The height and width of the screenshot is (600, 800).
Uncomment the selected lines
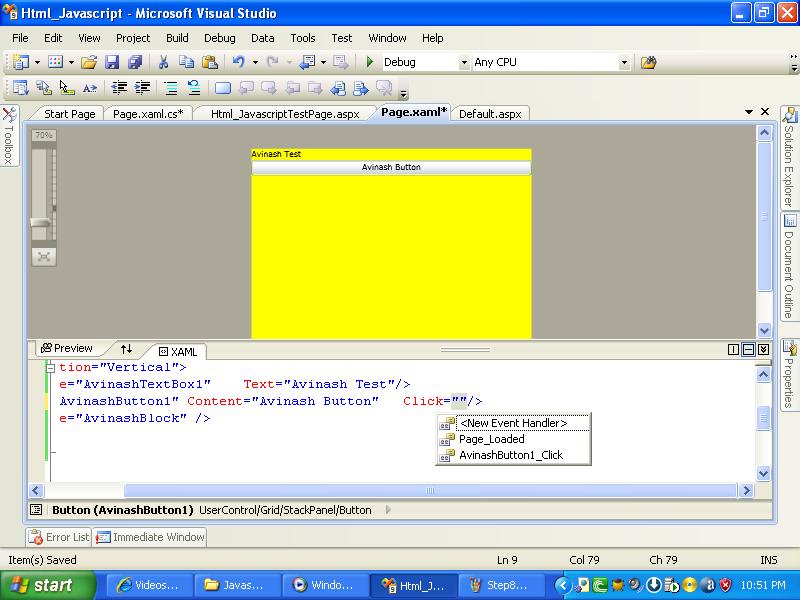(194, 88)
